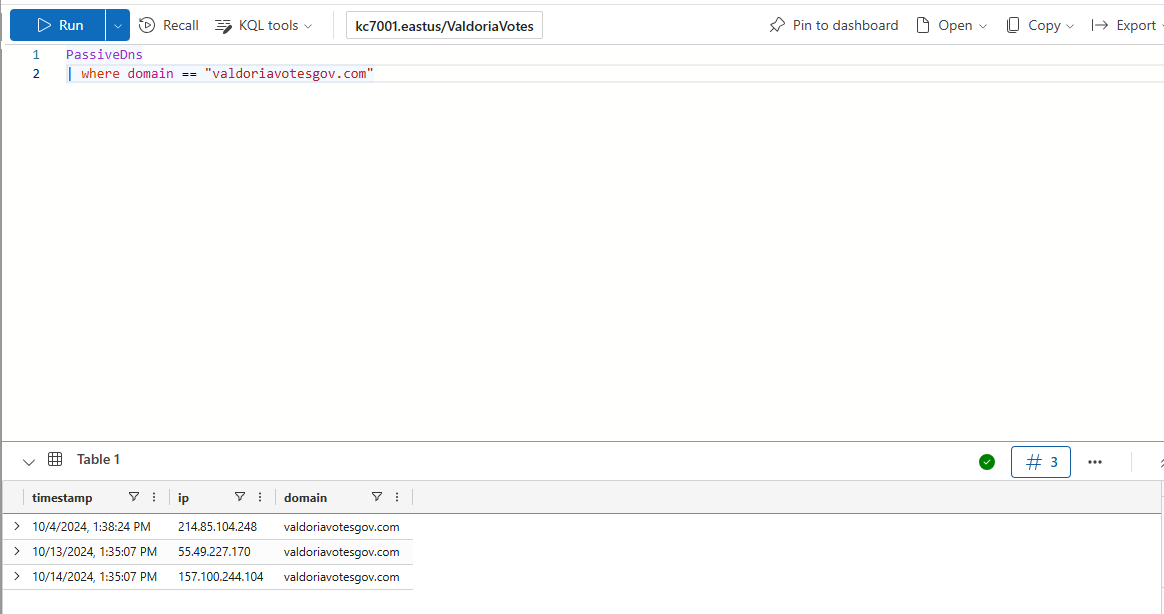1164x614 pixels.
Task: Expand the 10/14/2024 result row
Action: coord(17,576)
